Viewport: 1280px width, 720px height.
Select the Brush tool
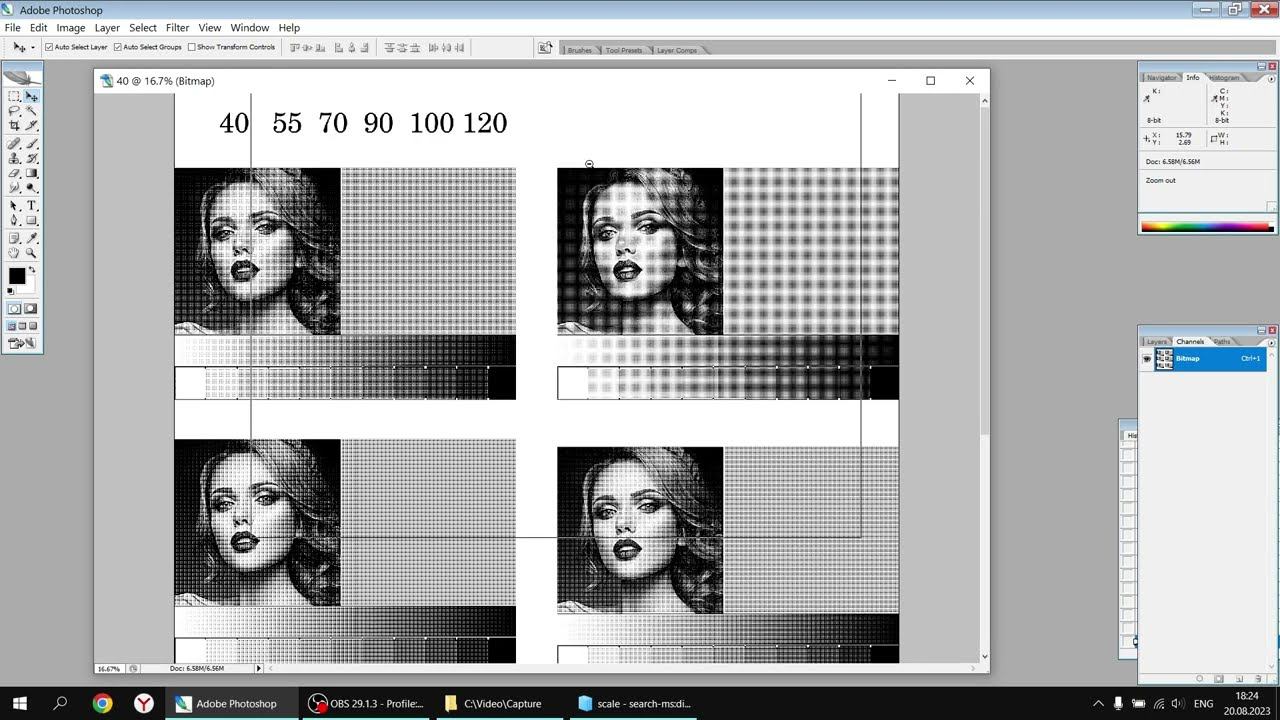click(31, 143)
